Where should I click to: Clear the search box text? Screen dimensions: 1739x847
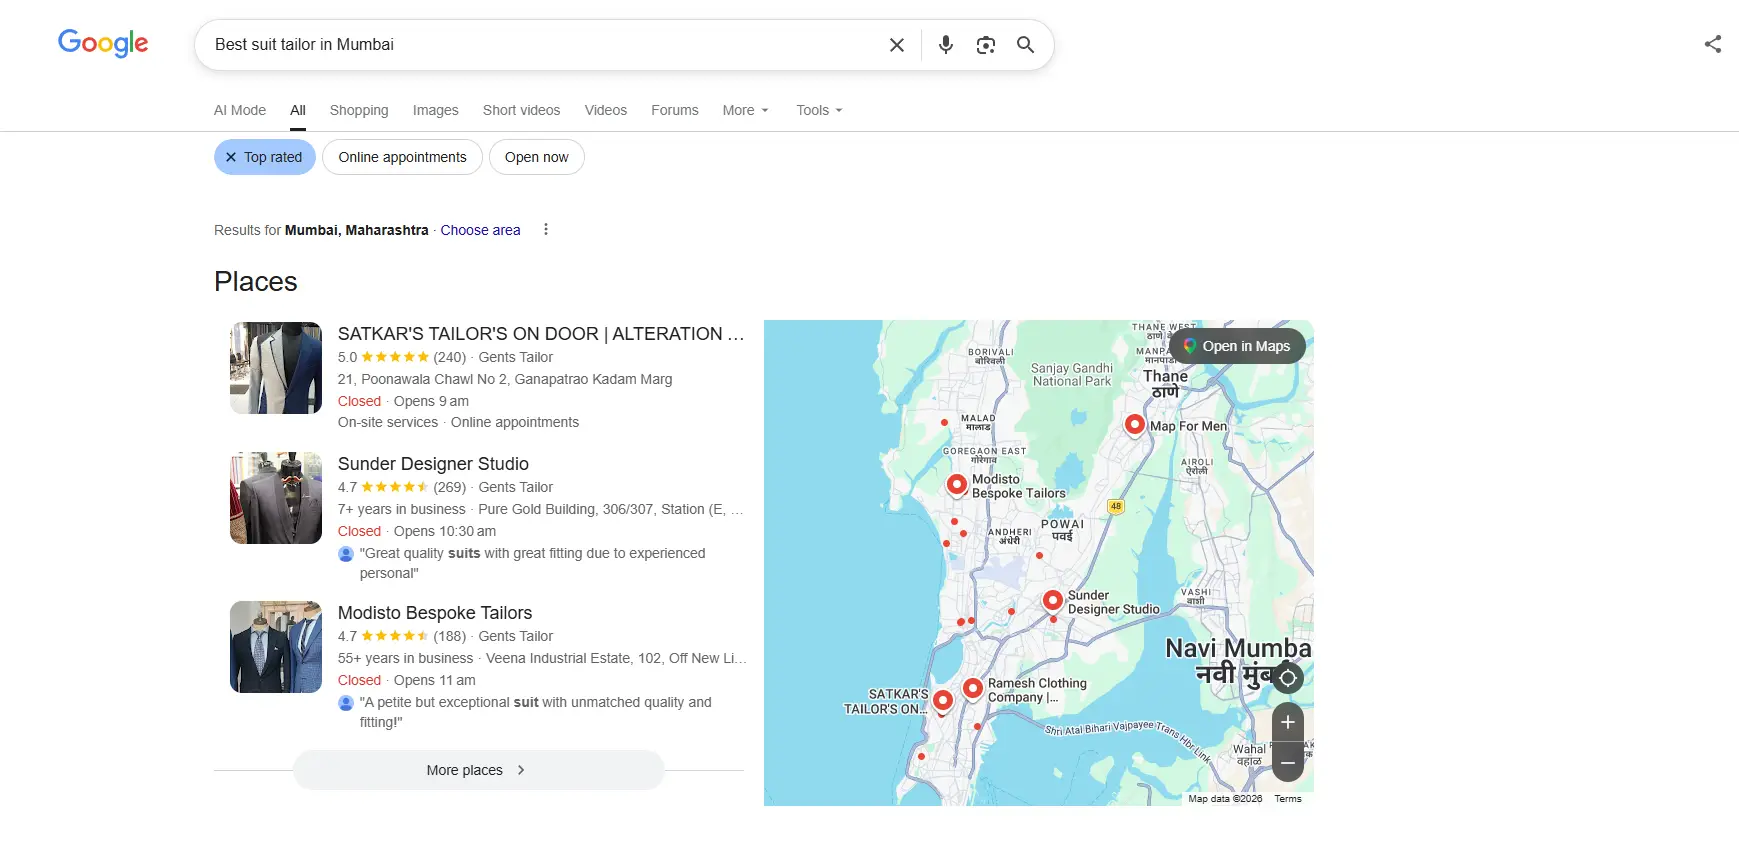click(896, 45)
